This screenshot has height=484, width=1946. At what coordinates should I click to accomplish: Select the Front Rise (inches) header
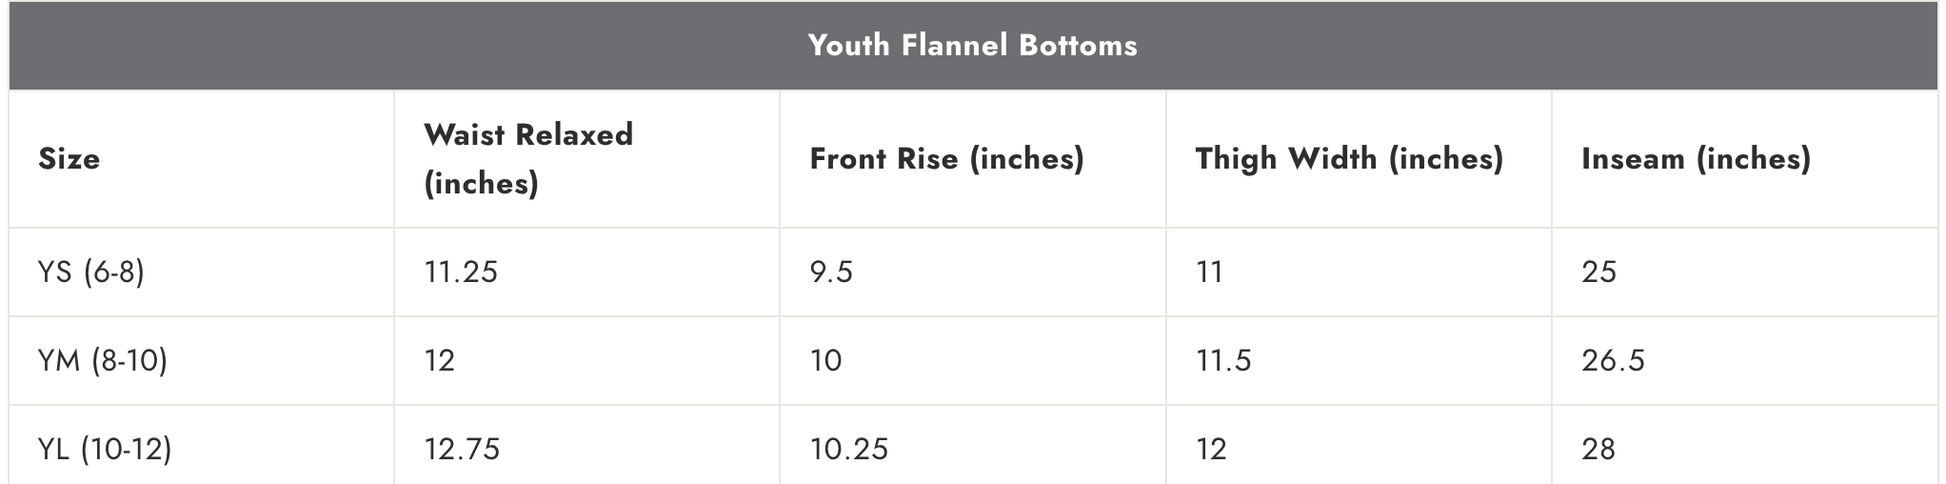coord(946,158)
